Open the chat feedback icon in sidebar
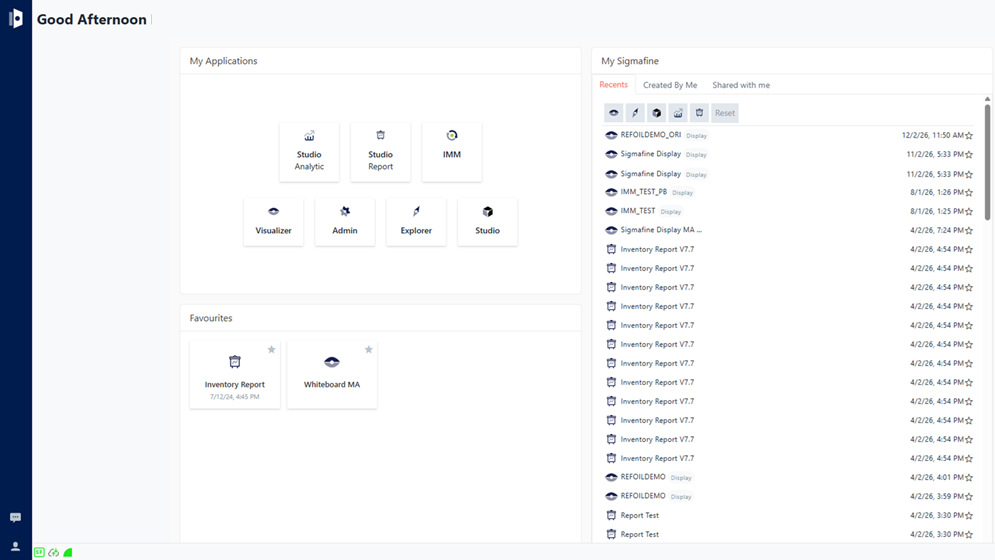 pos(15,518)
